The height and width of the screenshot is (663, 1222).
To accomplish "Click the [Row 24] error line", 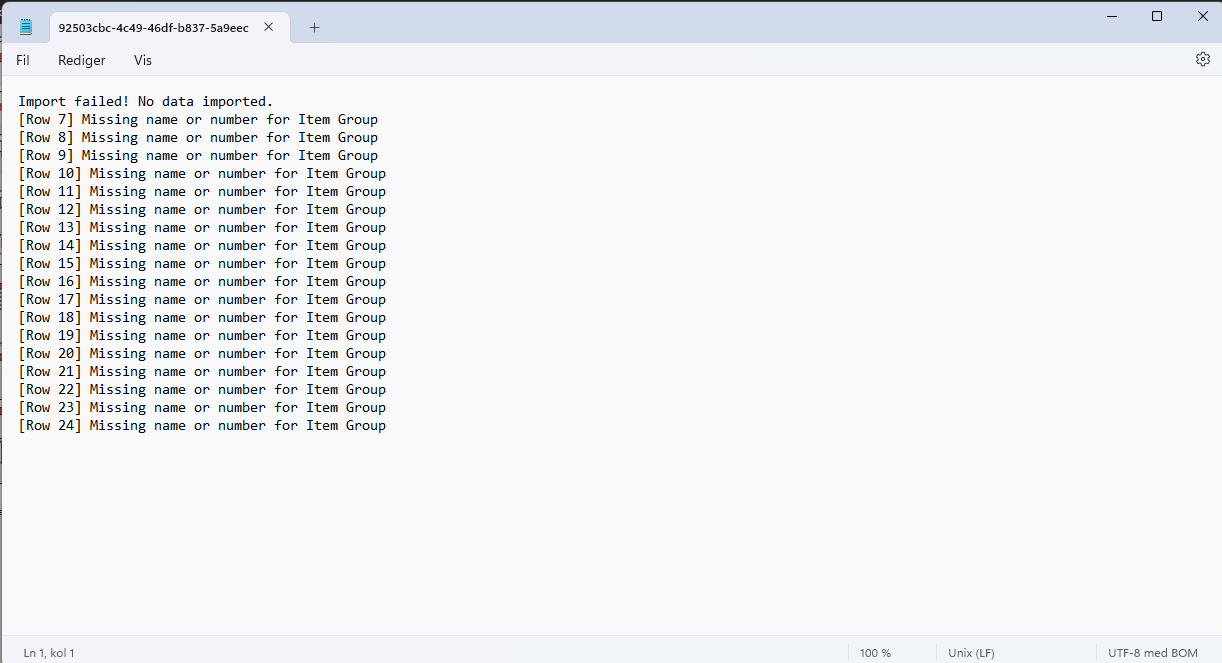I will 202,426.
